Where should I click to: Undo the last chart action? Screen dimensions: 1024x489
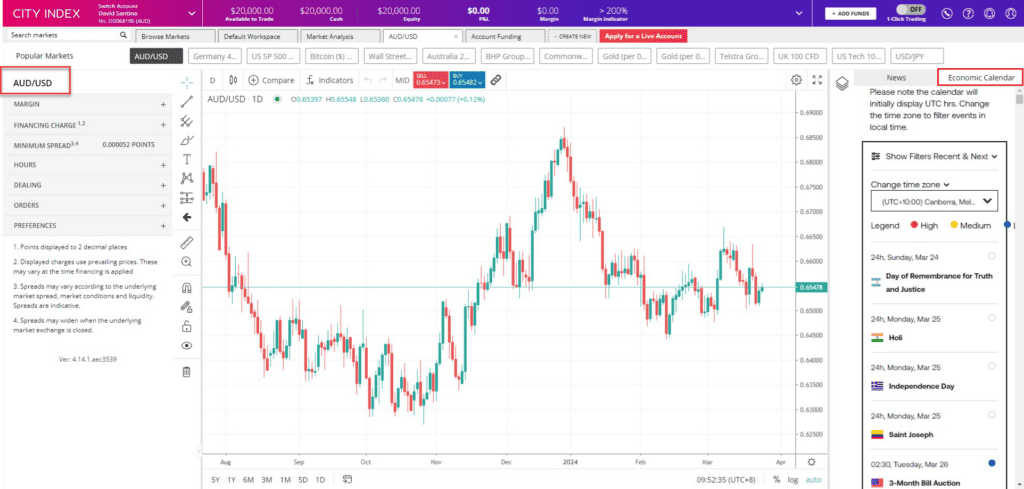coord(368,80)
